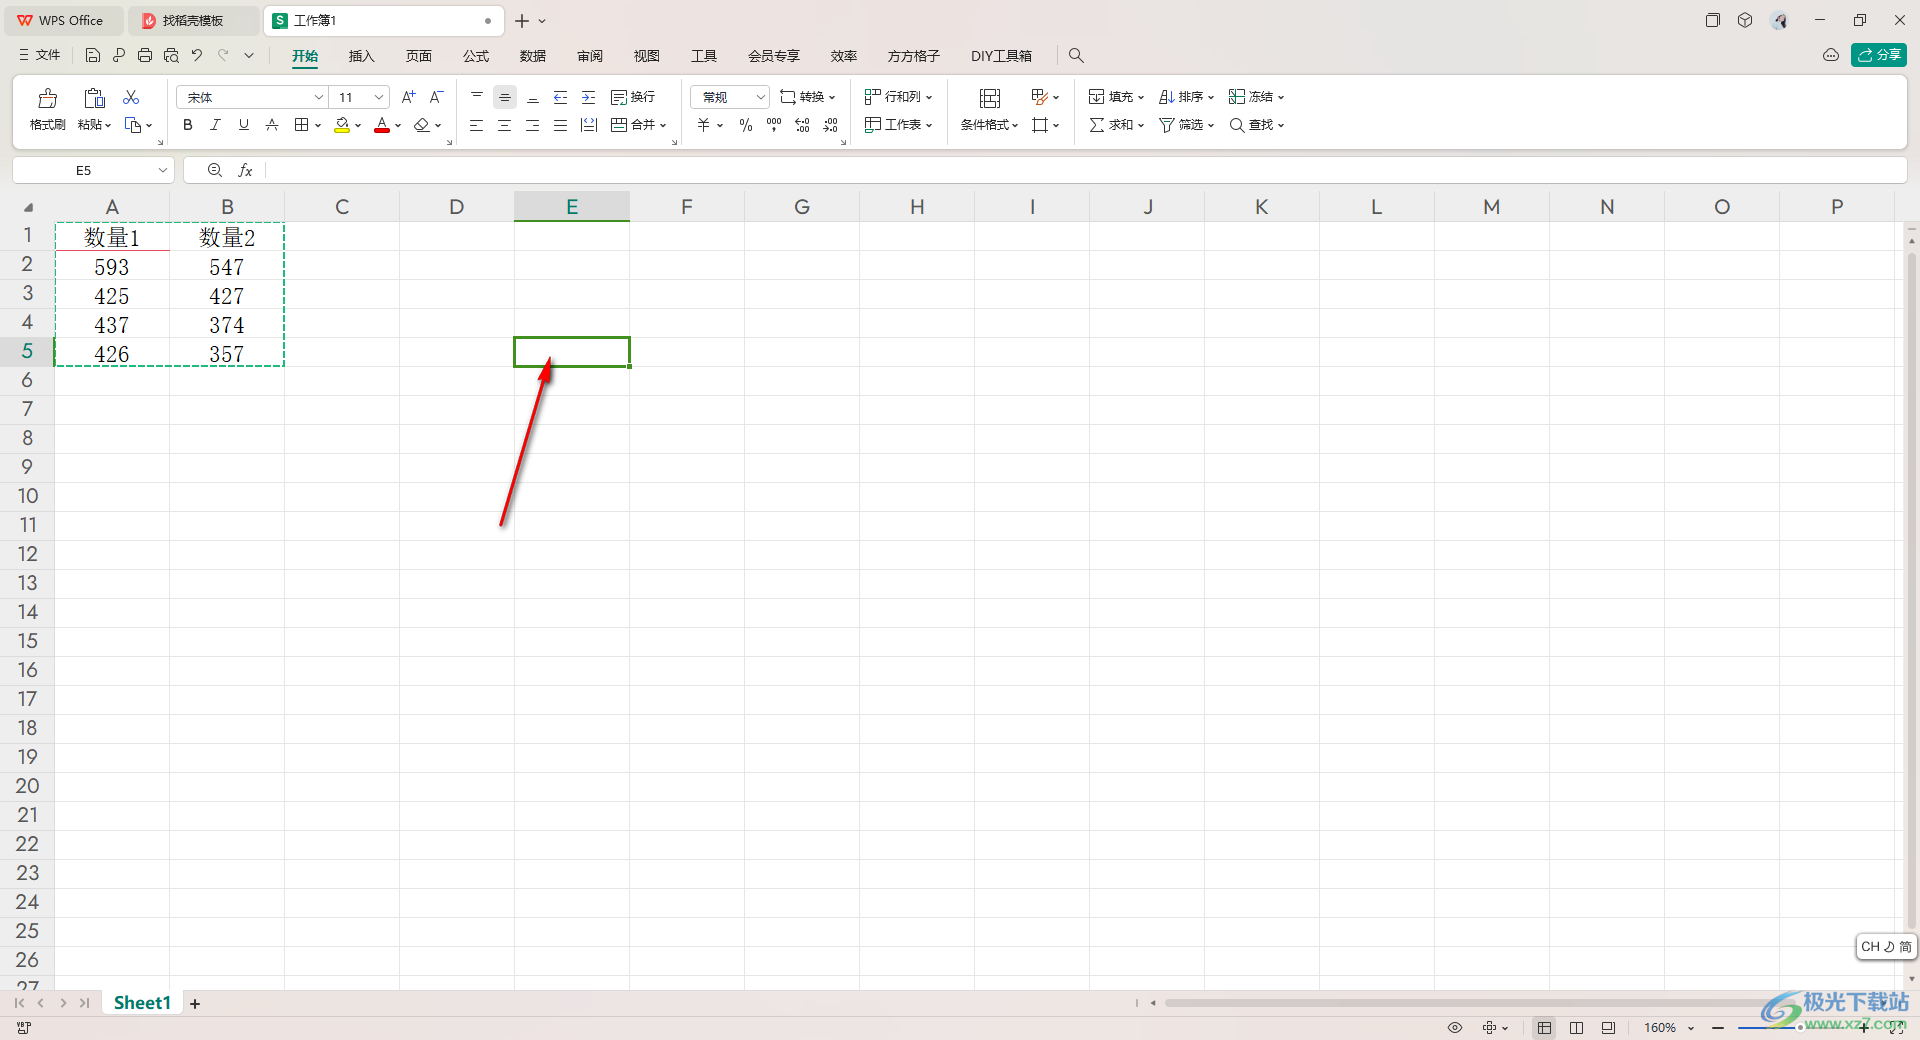The image size is (1920, 1040).
Task: Click the Select All corner triangle
Action: (28, 207)
